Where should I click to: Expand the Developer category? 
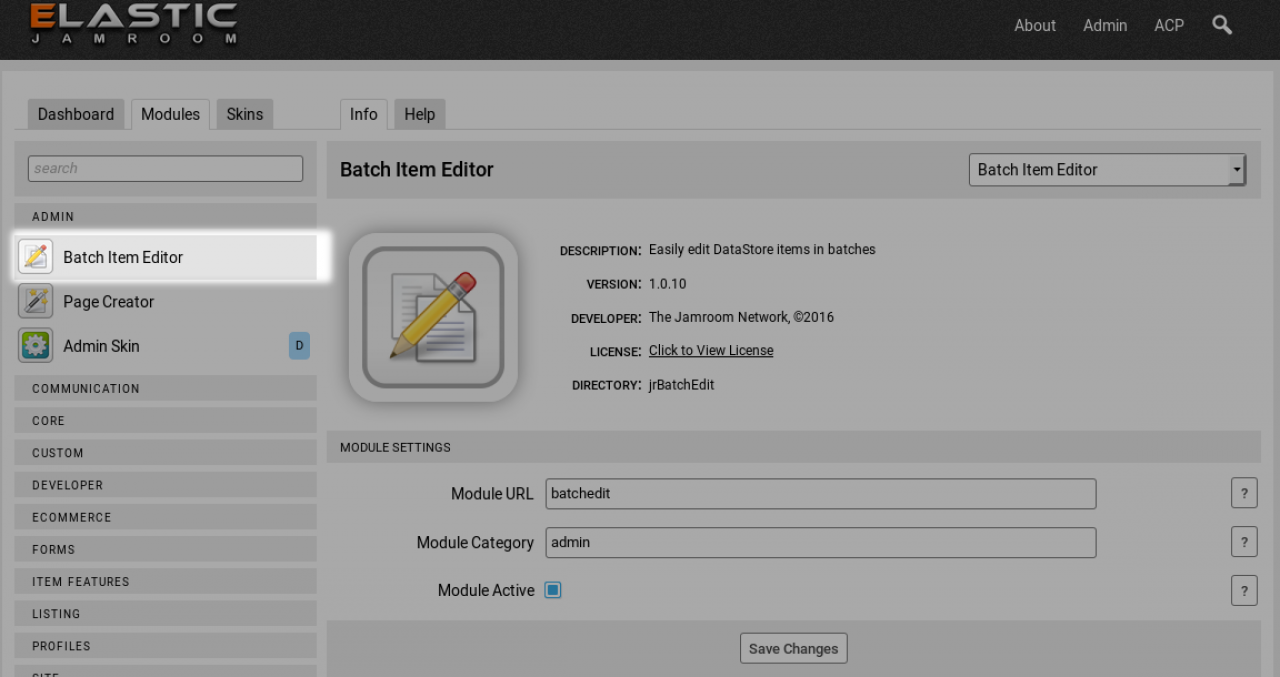click(x=165, y=485)
